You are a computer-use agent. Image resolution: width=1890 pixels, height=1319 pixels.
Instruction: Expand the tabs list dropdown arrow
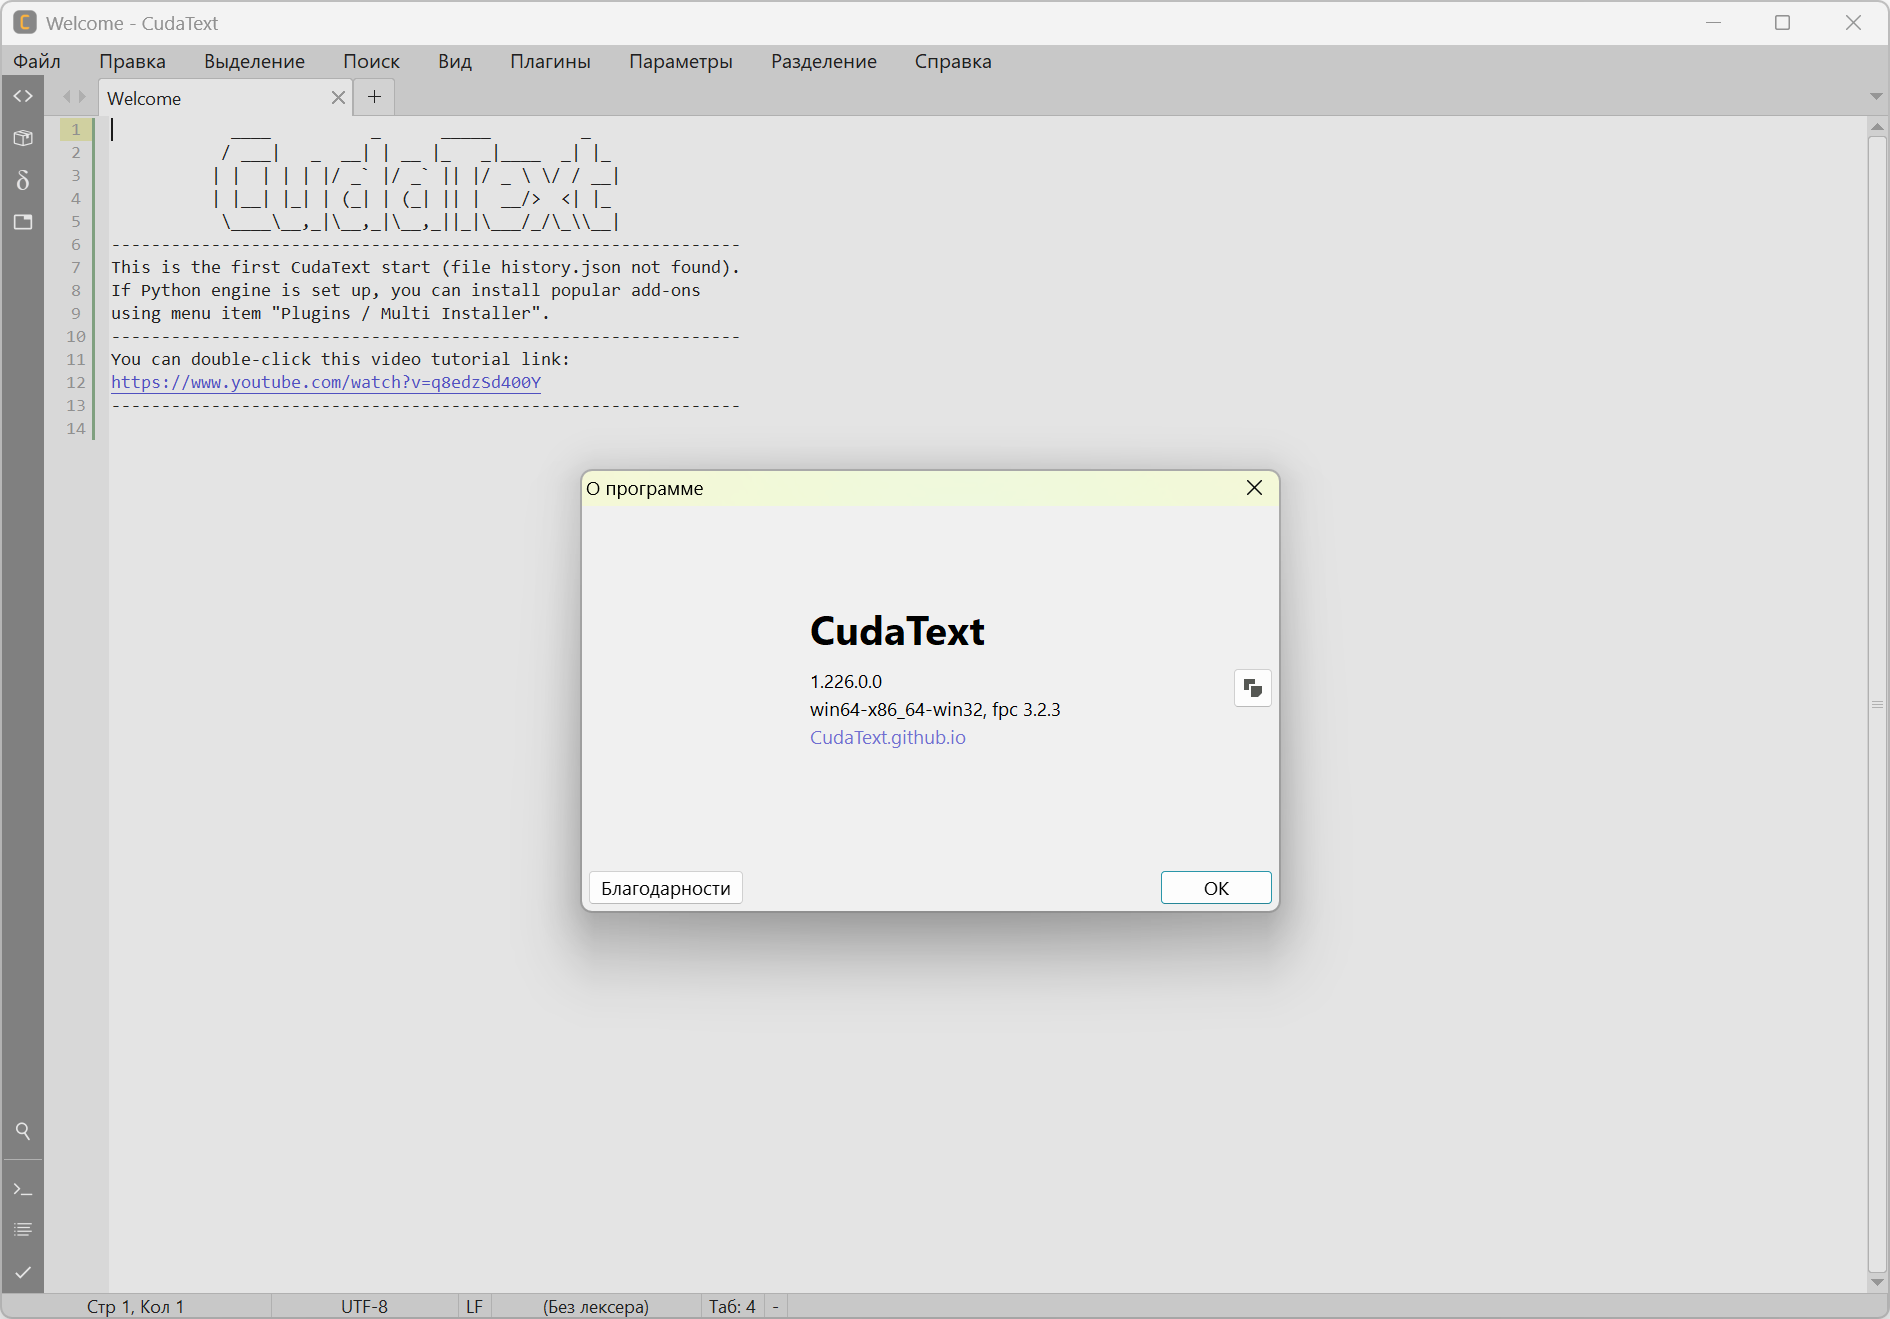click(x=1876, y=97)
